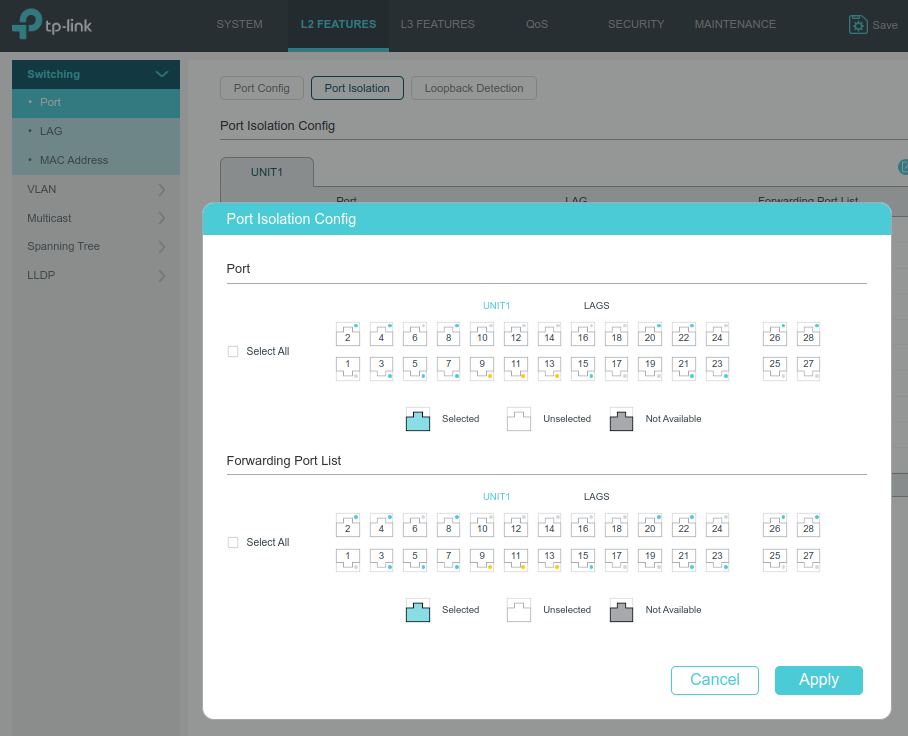Click LAGS label in the Port section
This screenshot has width=908, height=736.
pyautogui.click(x=596, y=306)
